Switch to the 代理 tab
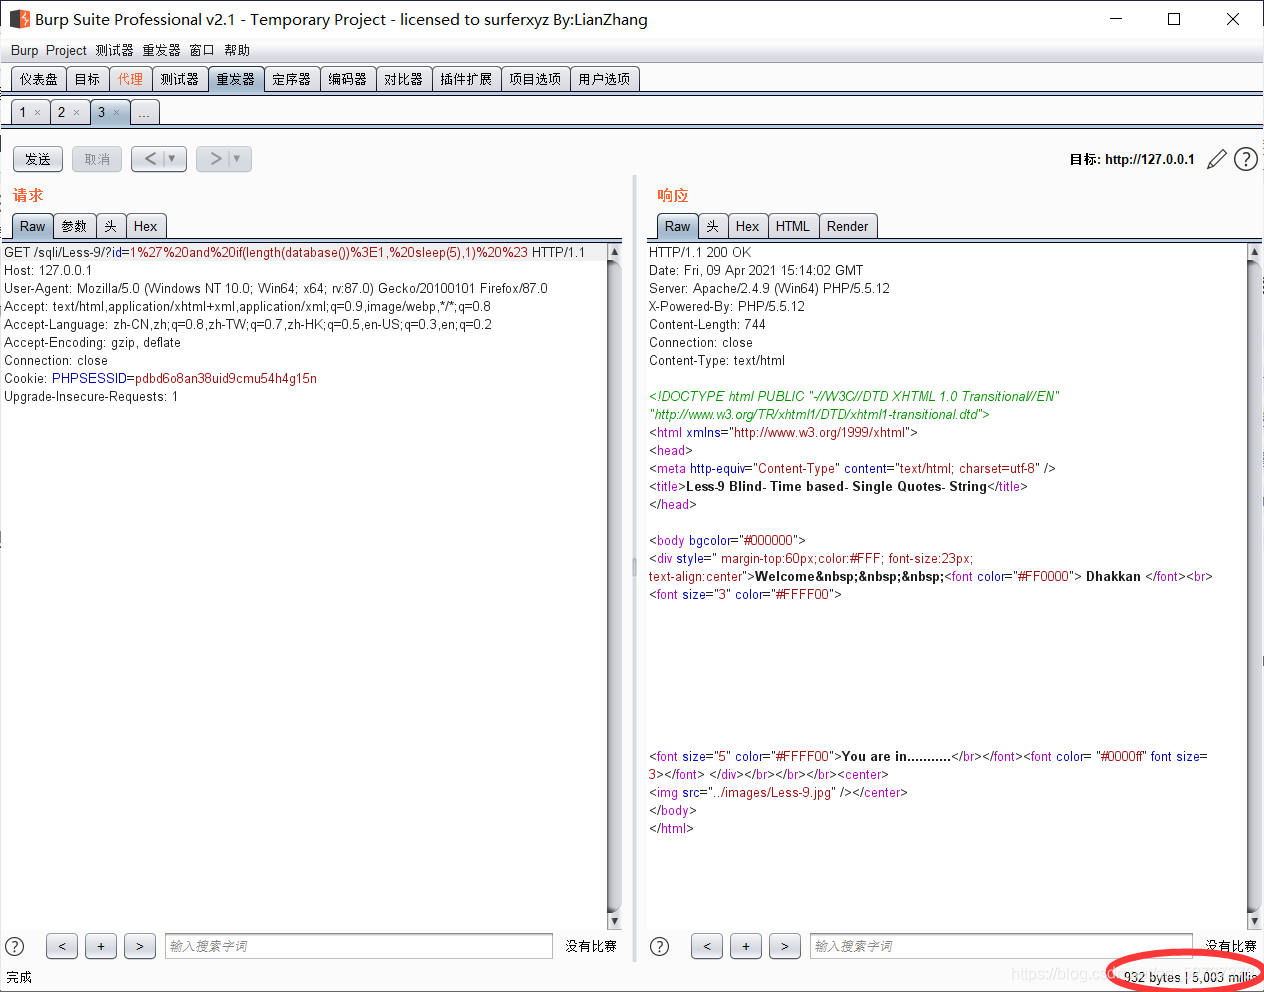Image resolution: width=1264 pixels, height=992 pixels. pyautogui.click(x=130, y=79)
